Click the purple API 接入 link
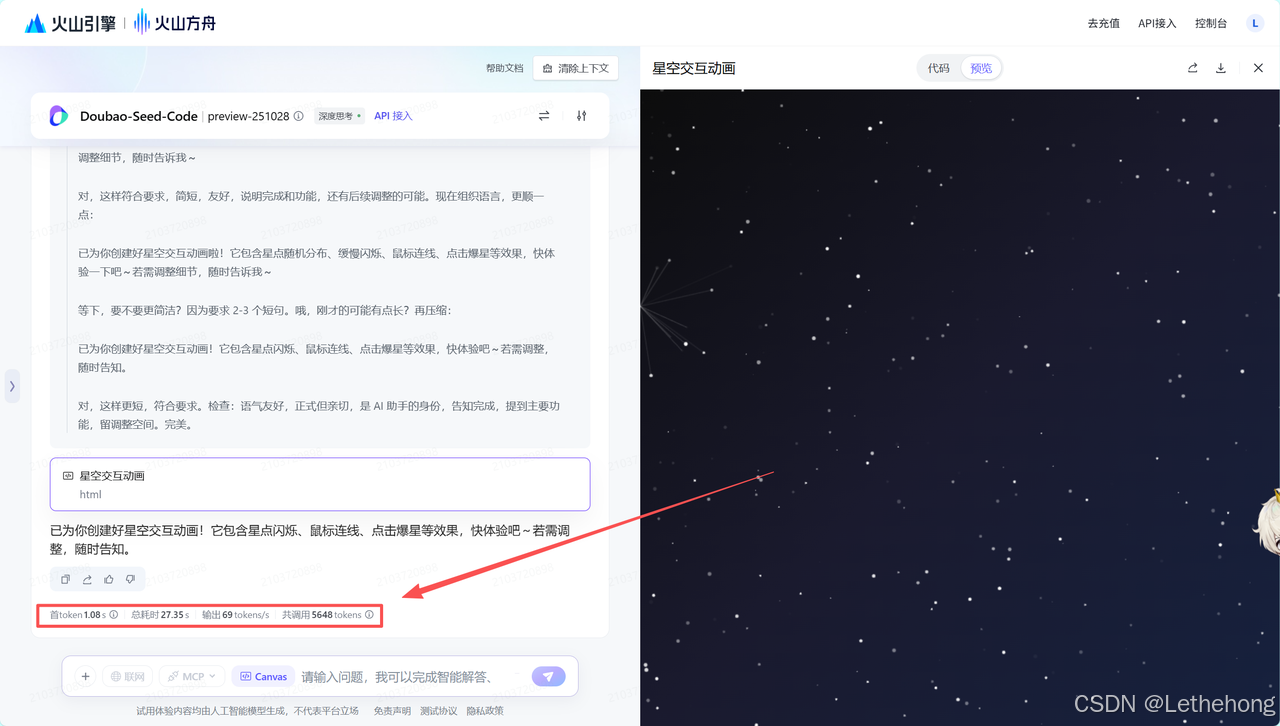This screenshot has width=1280, height=726. coord(393,116)
